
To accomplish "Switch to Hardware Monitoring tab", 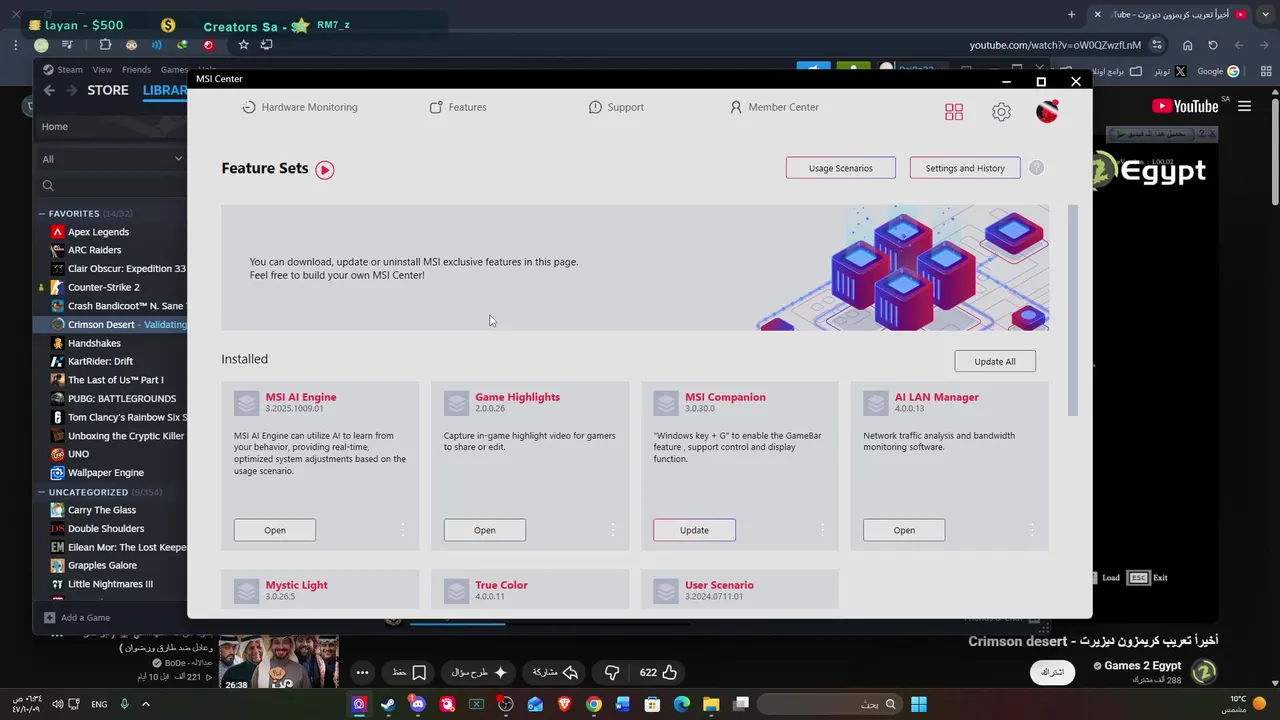I will (300, 107).
